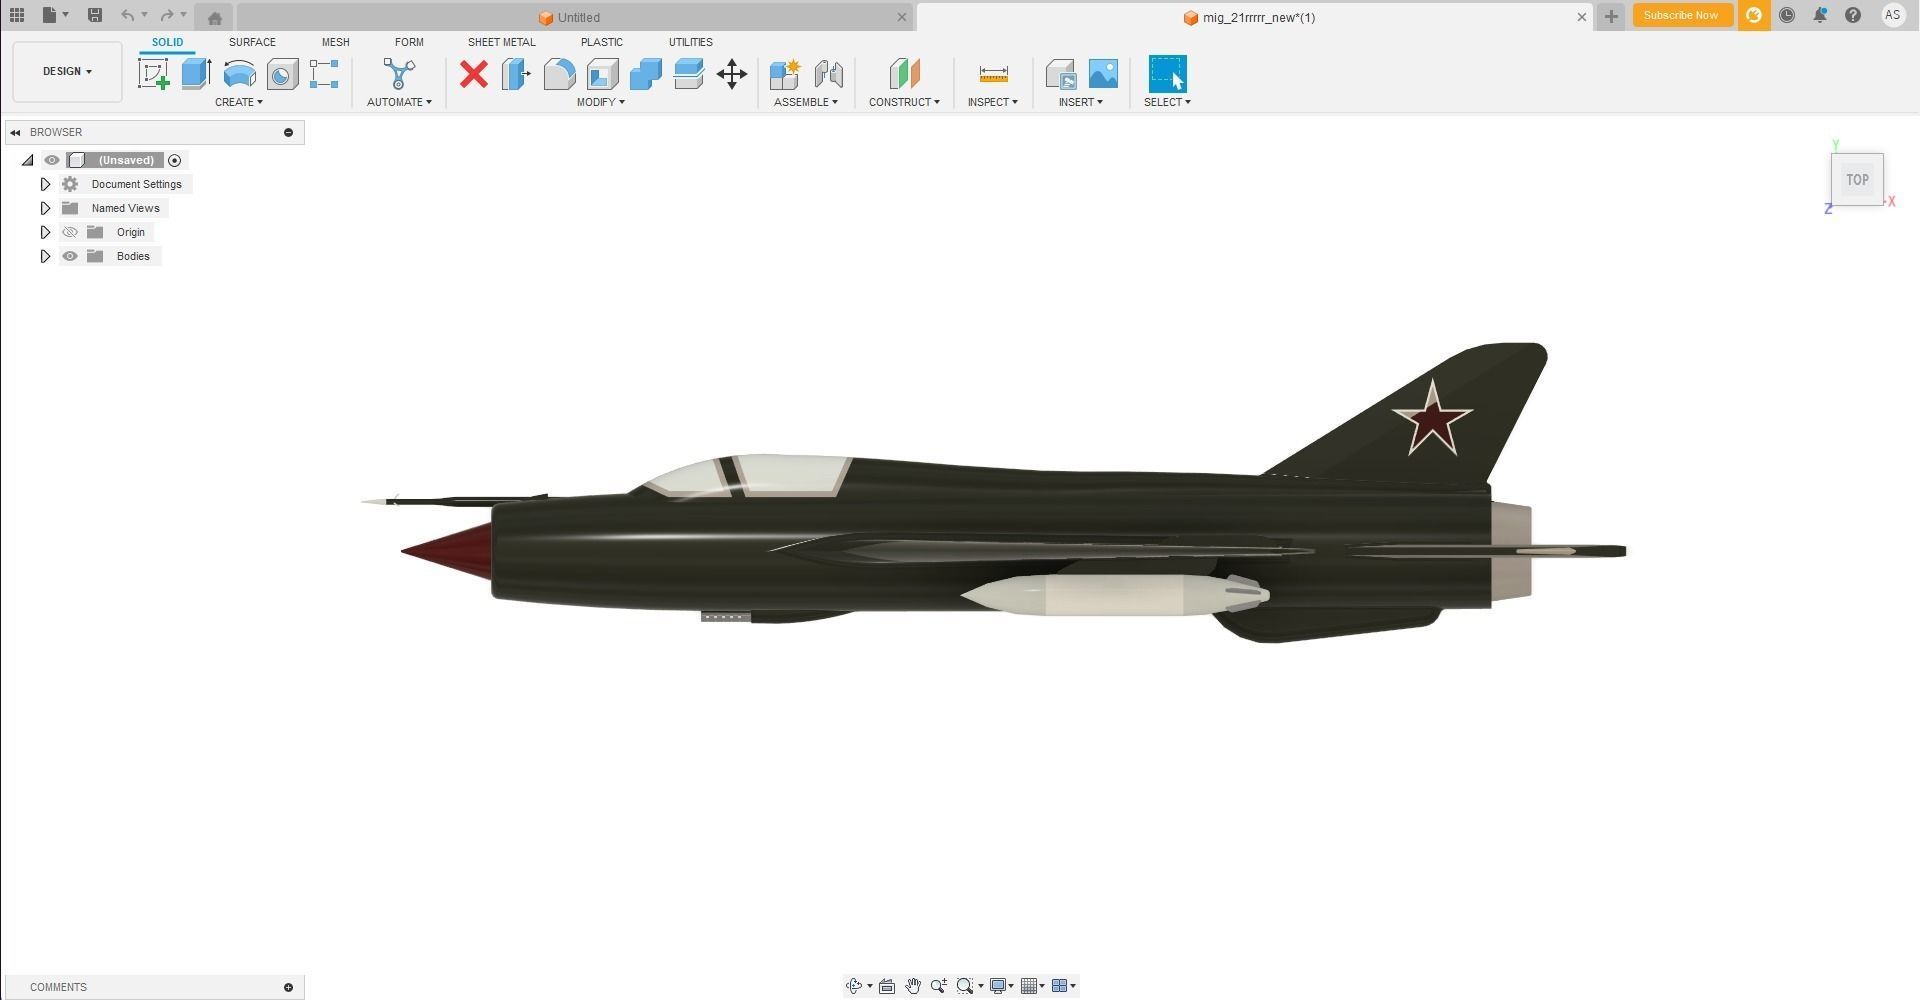The width and height of the screenshot is (1920, 1000).
Task: Switch to the MESH tab
Action: coord(335,42)
